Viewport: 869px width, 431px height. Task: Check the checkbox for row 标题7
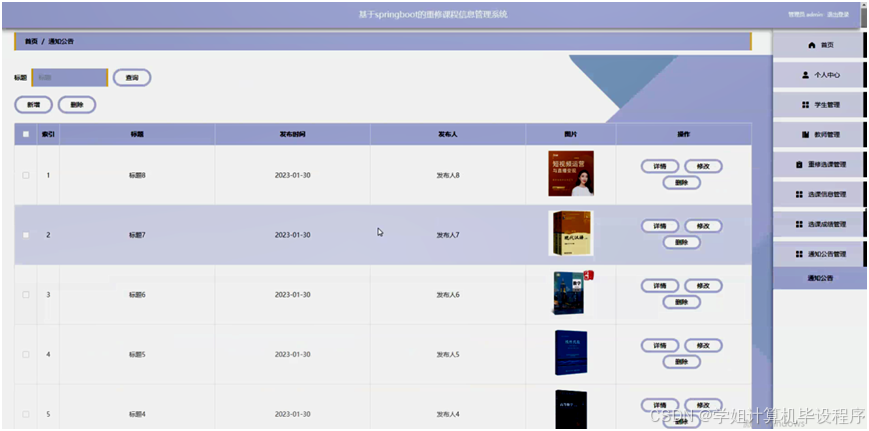(x=25, y=235)
